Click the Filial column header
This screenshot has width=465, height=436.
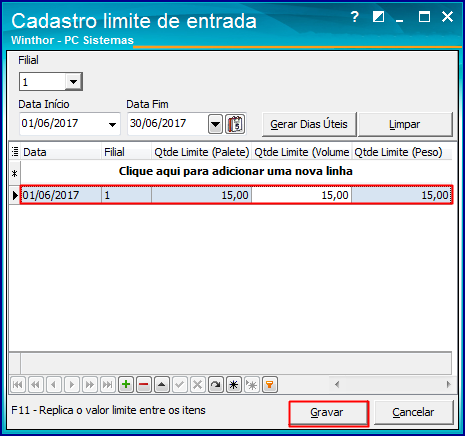click(x=126, y=152)
